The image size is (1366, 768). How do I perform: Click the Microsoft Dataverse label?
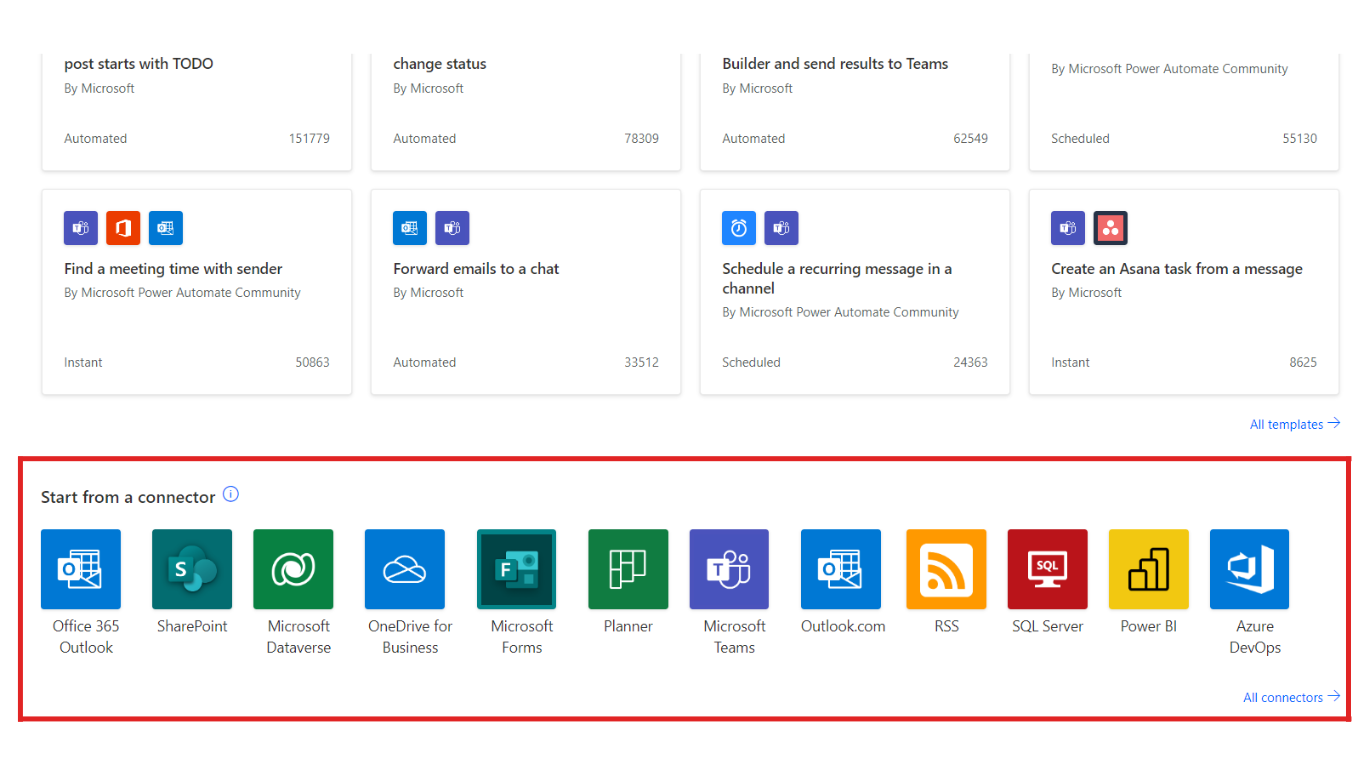[x=298, y=637]
